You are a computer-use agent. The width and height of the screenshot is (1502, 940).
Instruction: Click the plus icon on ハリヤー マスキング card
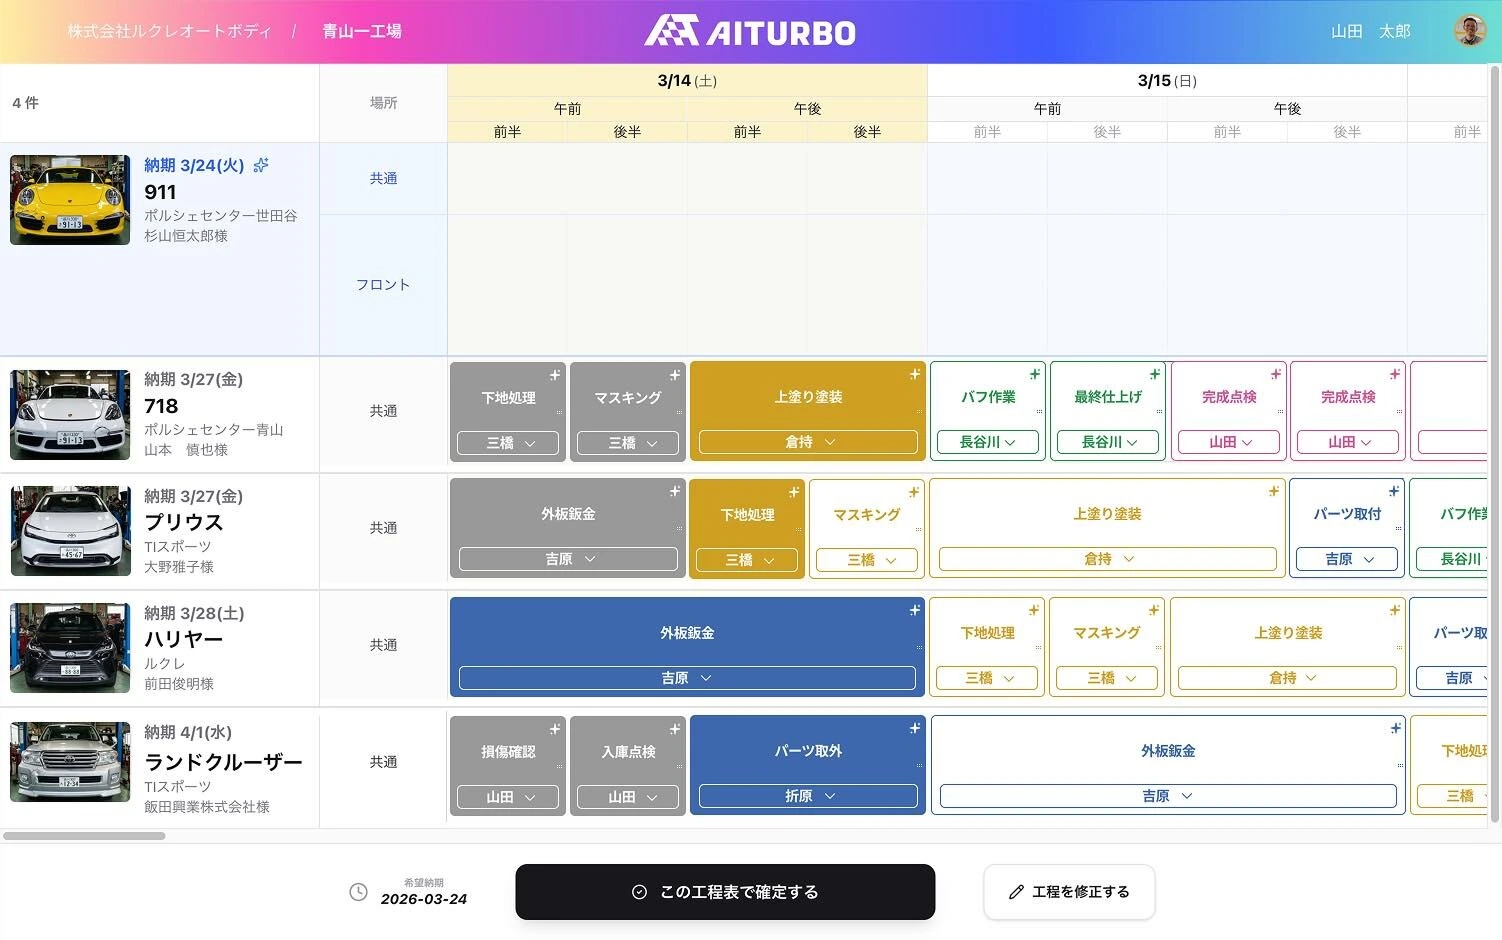pyautogui.click(x=1154, y=610)
